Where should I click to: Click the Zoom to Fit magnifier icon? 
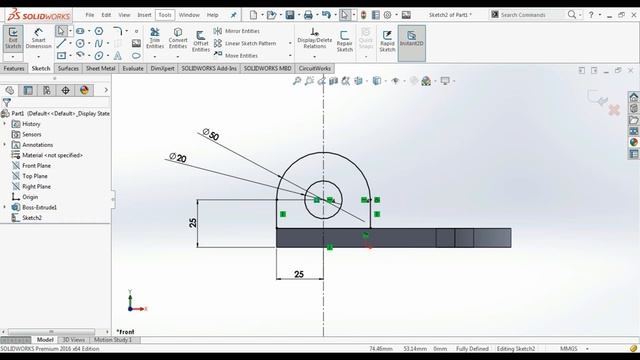[297, 81]
